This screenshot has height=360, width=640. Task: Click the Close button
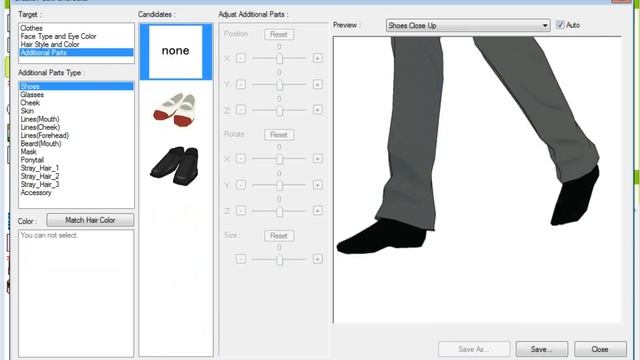600,349
